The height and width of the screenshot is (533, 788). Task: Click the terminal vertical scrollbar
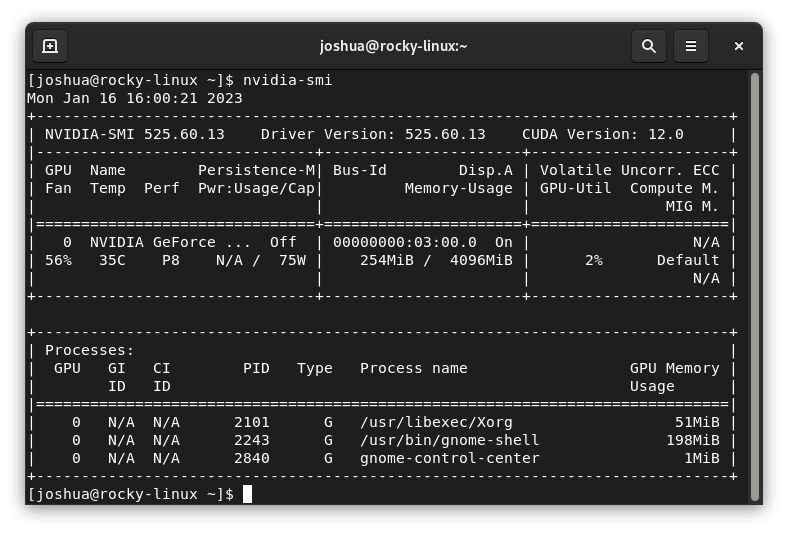[x=754, y=286]
